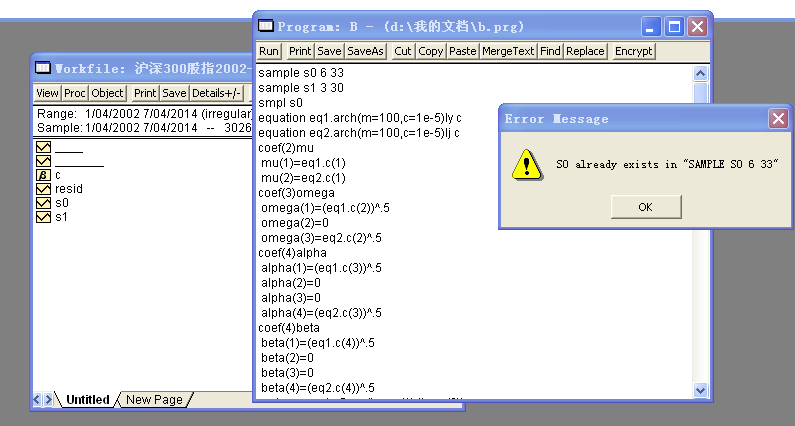Click line 'smpl s0' in program

pos(280,103)
